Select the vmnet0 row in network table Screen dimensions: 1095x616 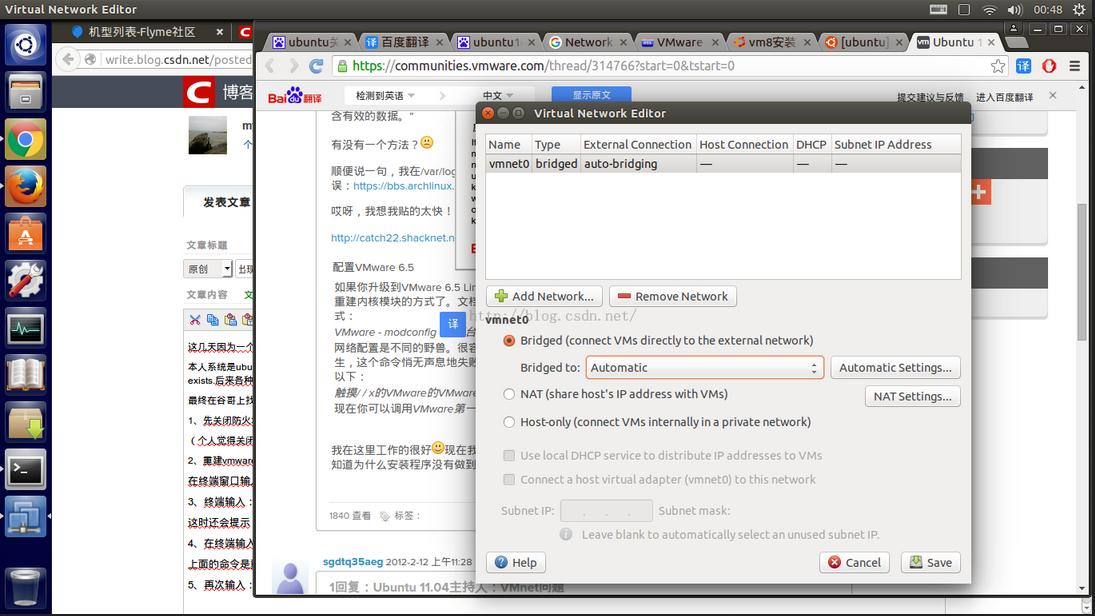(723, 163)
